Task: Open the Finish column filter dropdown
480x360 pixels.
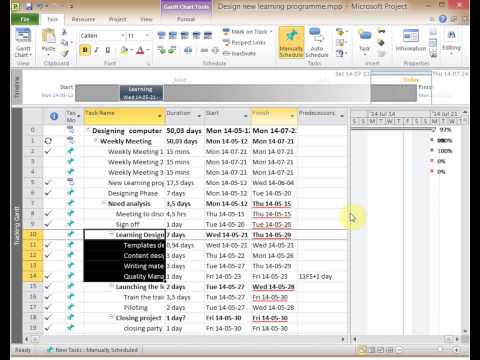Action: [x=292, y=116]
